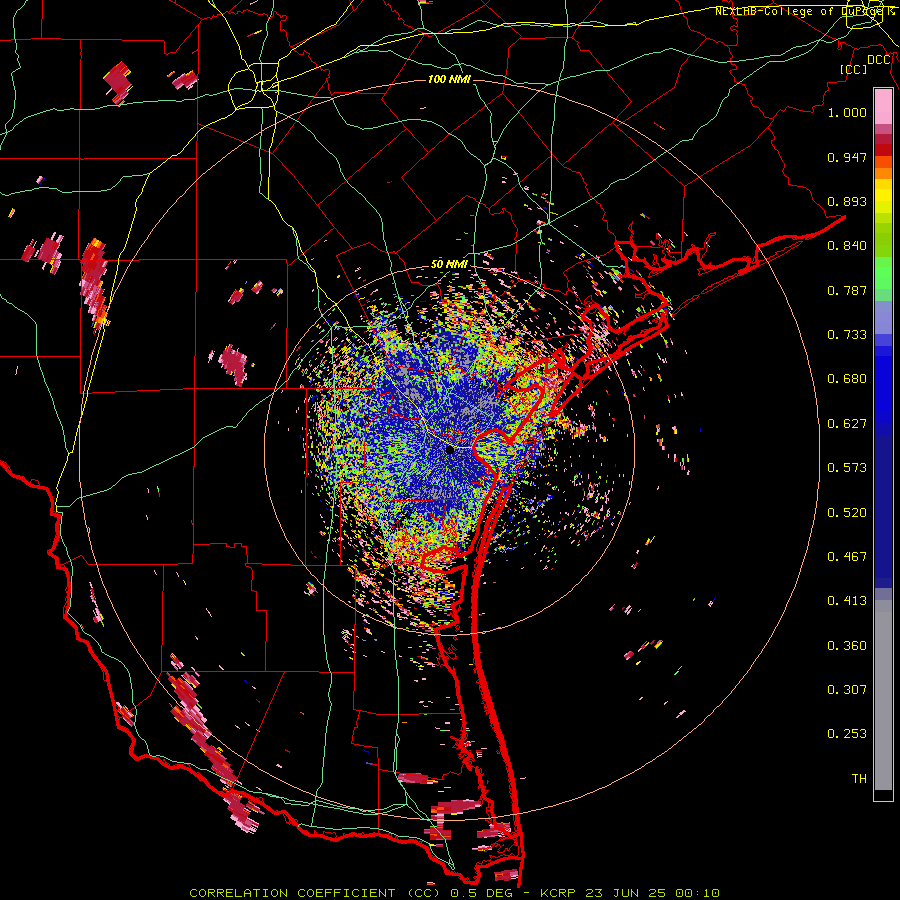
Task: Click the 0.467 scale value
Action: [x=847, y=557]
